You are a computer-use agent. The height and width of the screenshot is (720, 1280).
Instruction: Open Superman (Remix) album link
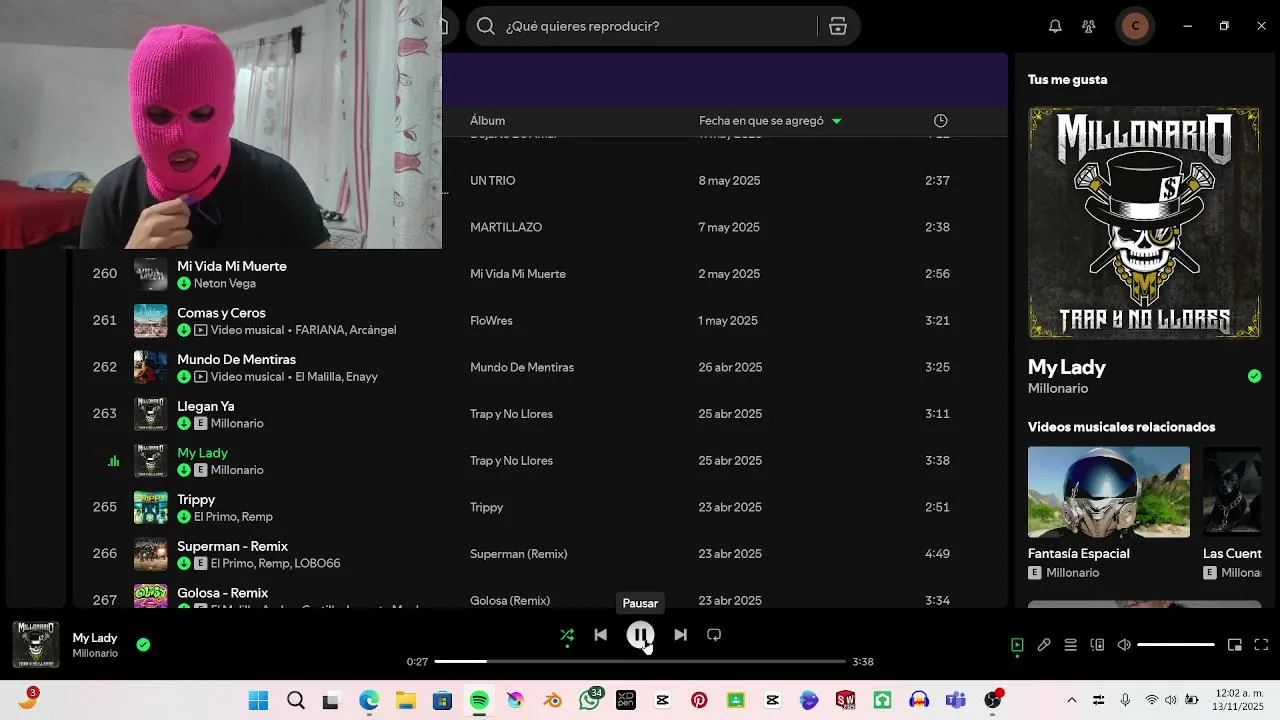click(x=518, y=554)
